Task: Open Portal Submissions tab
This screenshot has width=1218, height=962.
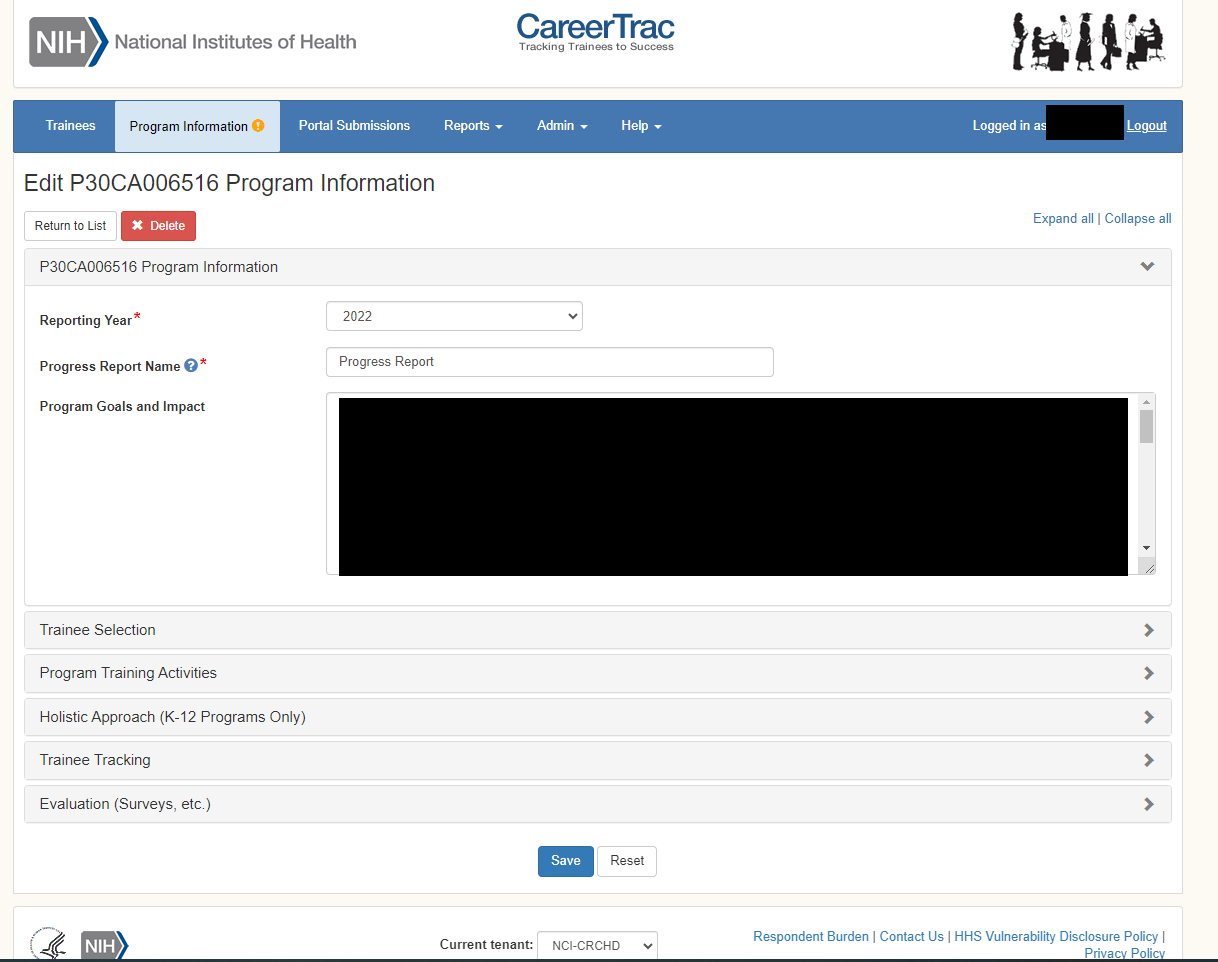Action: [354, 126]
